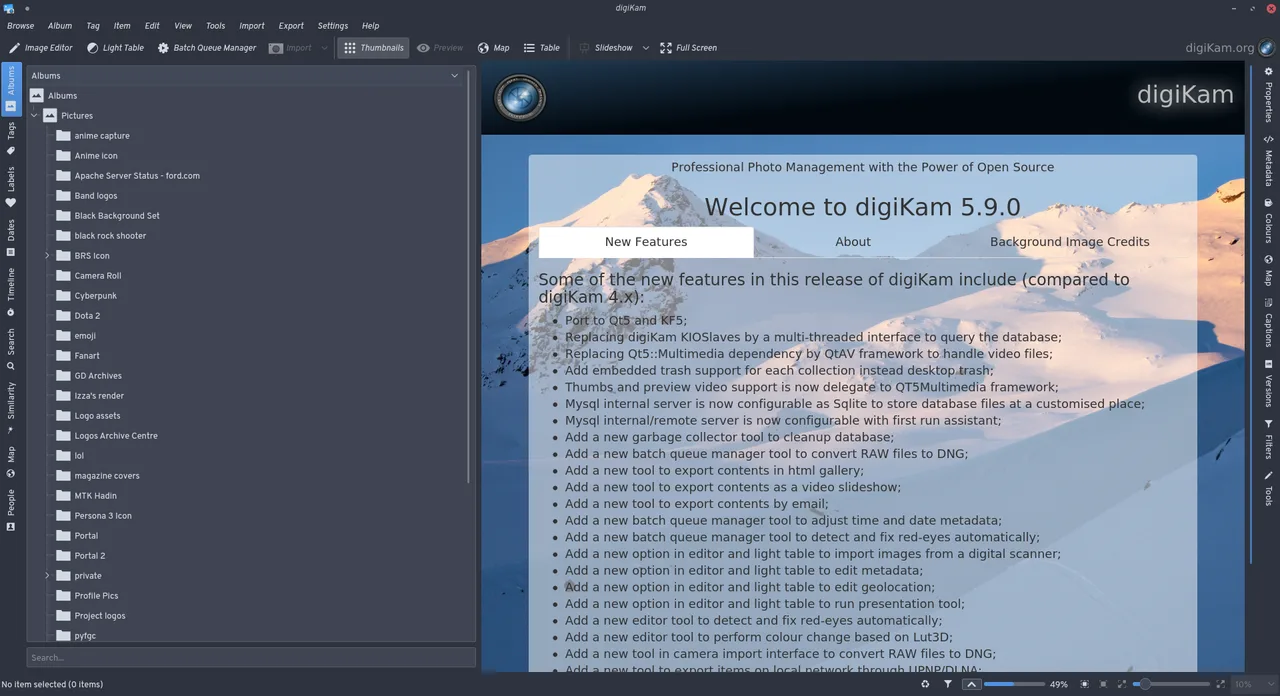Click the up-arrow button beside progress bar
The width and height of the screenshot is (1280, 696).
[971, 684]
